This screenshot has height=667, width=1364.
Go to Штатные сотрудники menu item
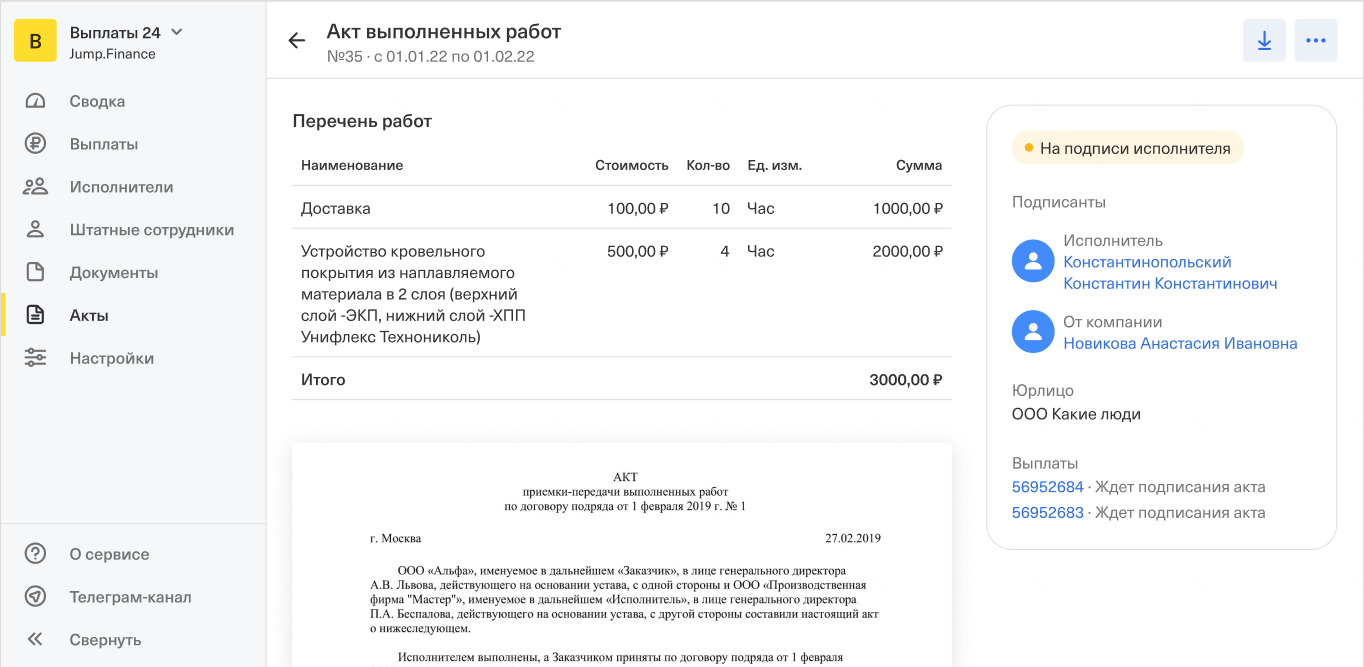[x=151, y=230]
